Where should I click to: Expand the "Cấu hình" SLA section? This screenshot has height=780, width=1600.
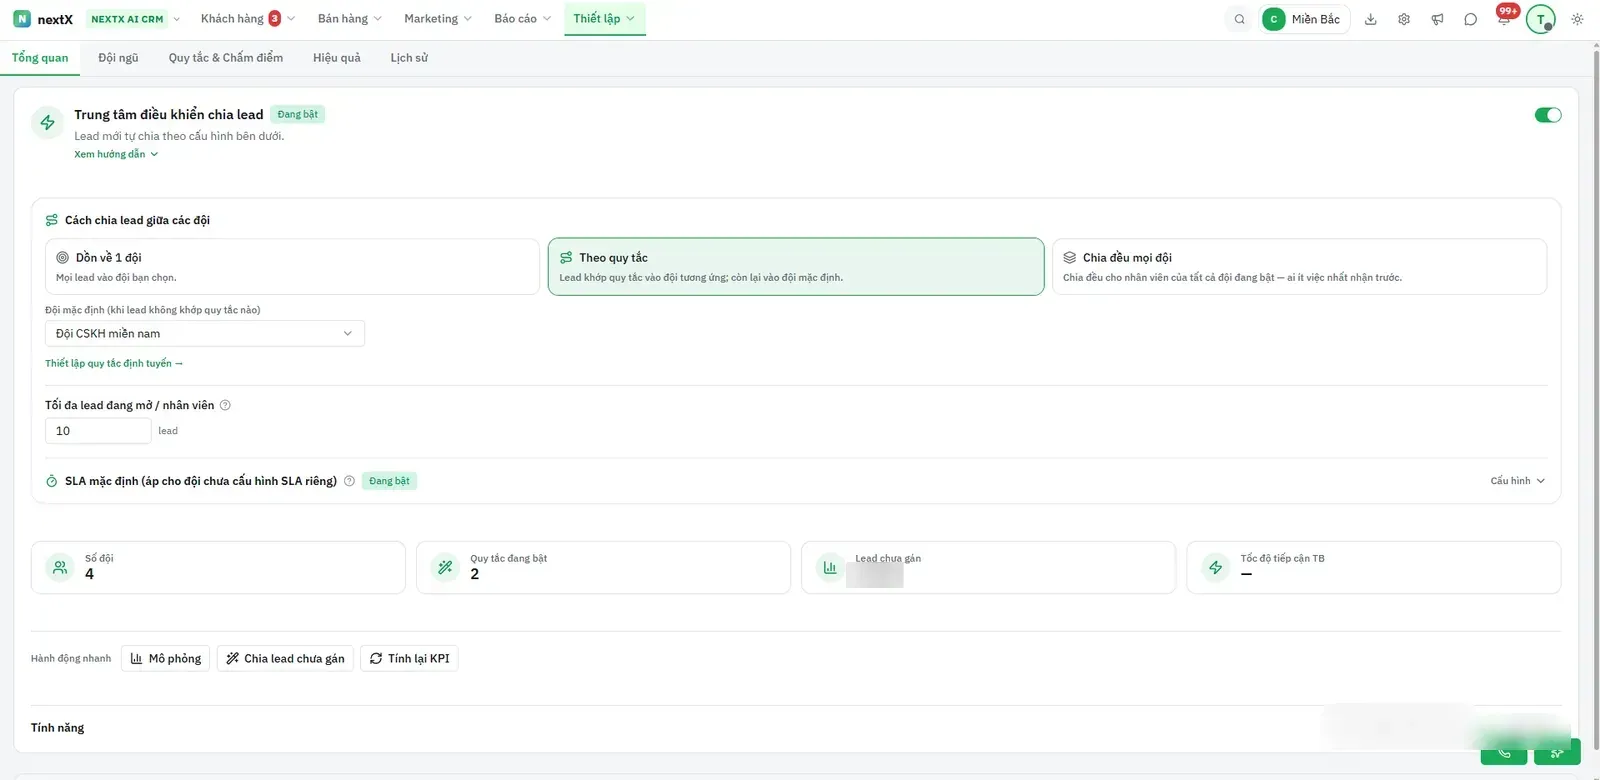click(x=1517, y=481)
